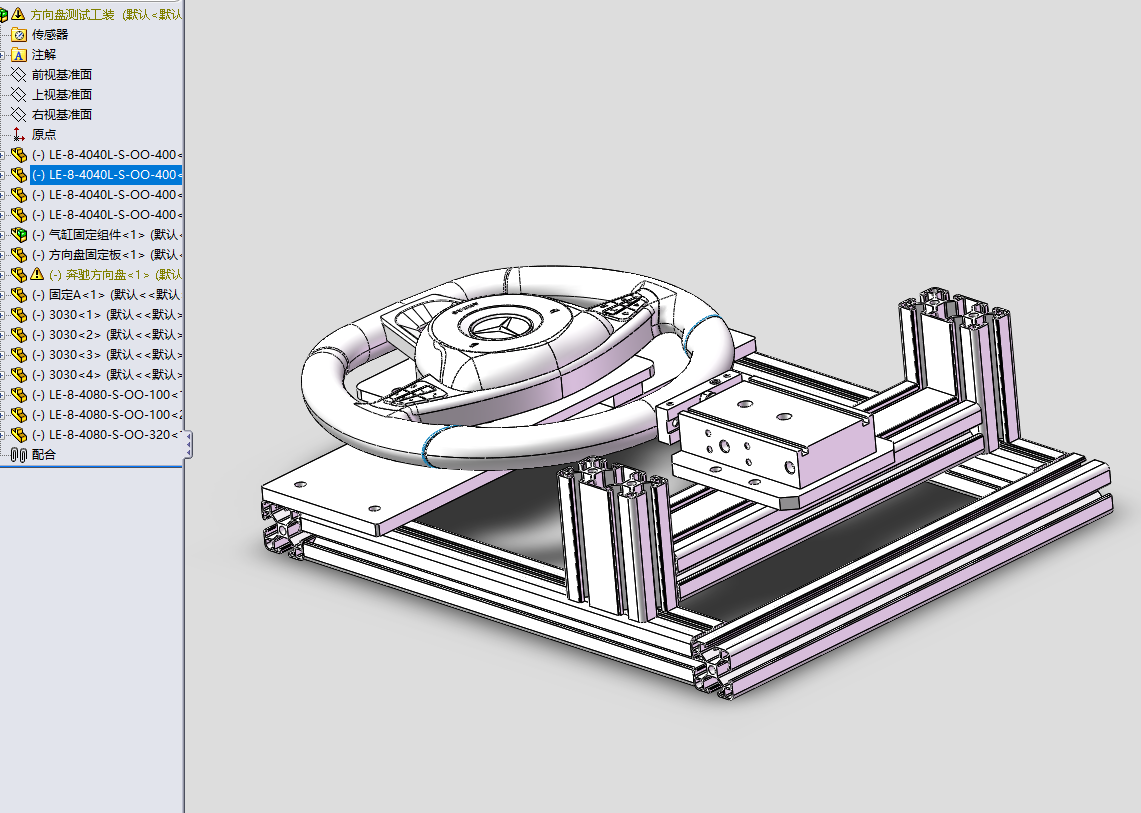1141x813 pixels.
Task: Click the 传感器 sensors folder icon
Action: click(19, 34)
